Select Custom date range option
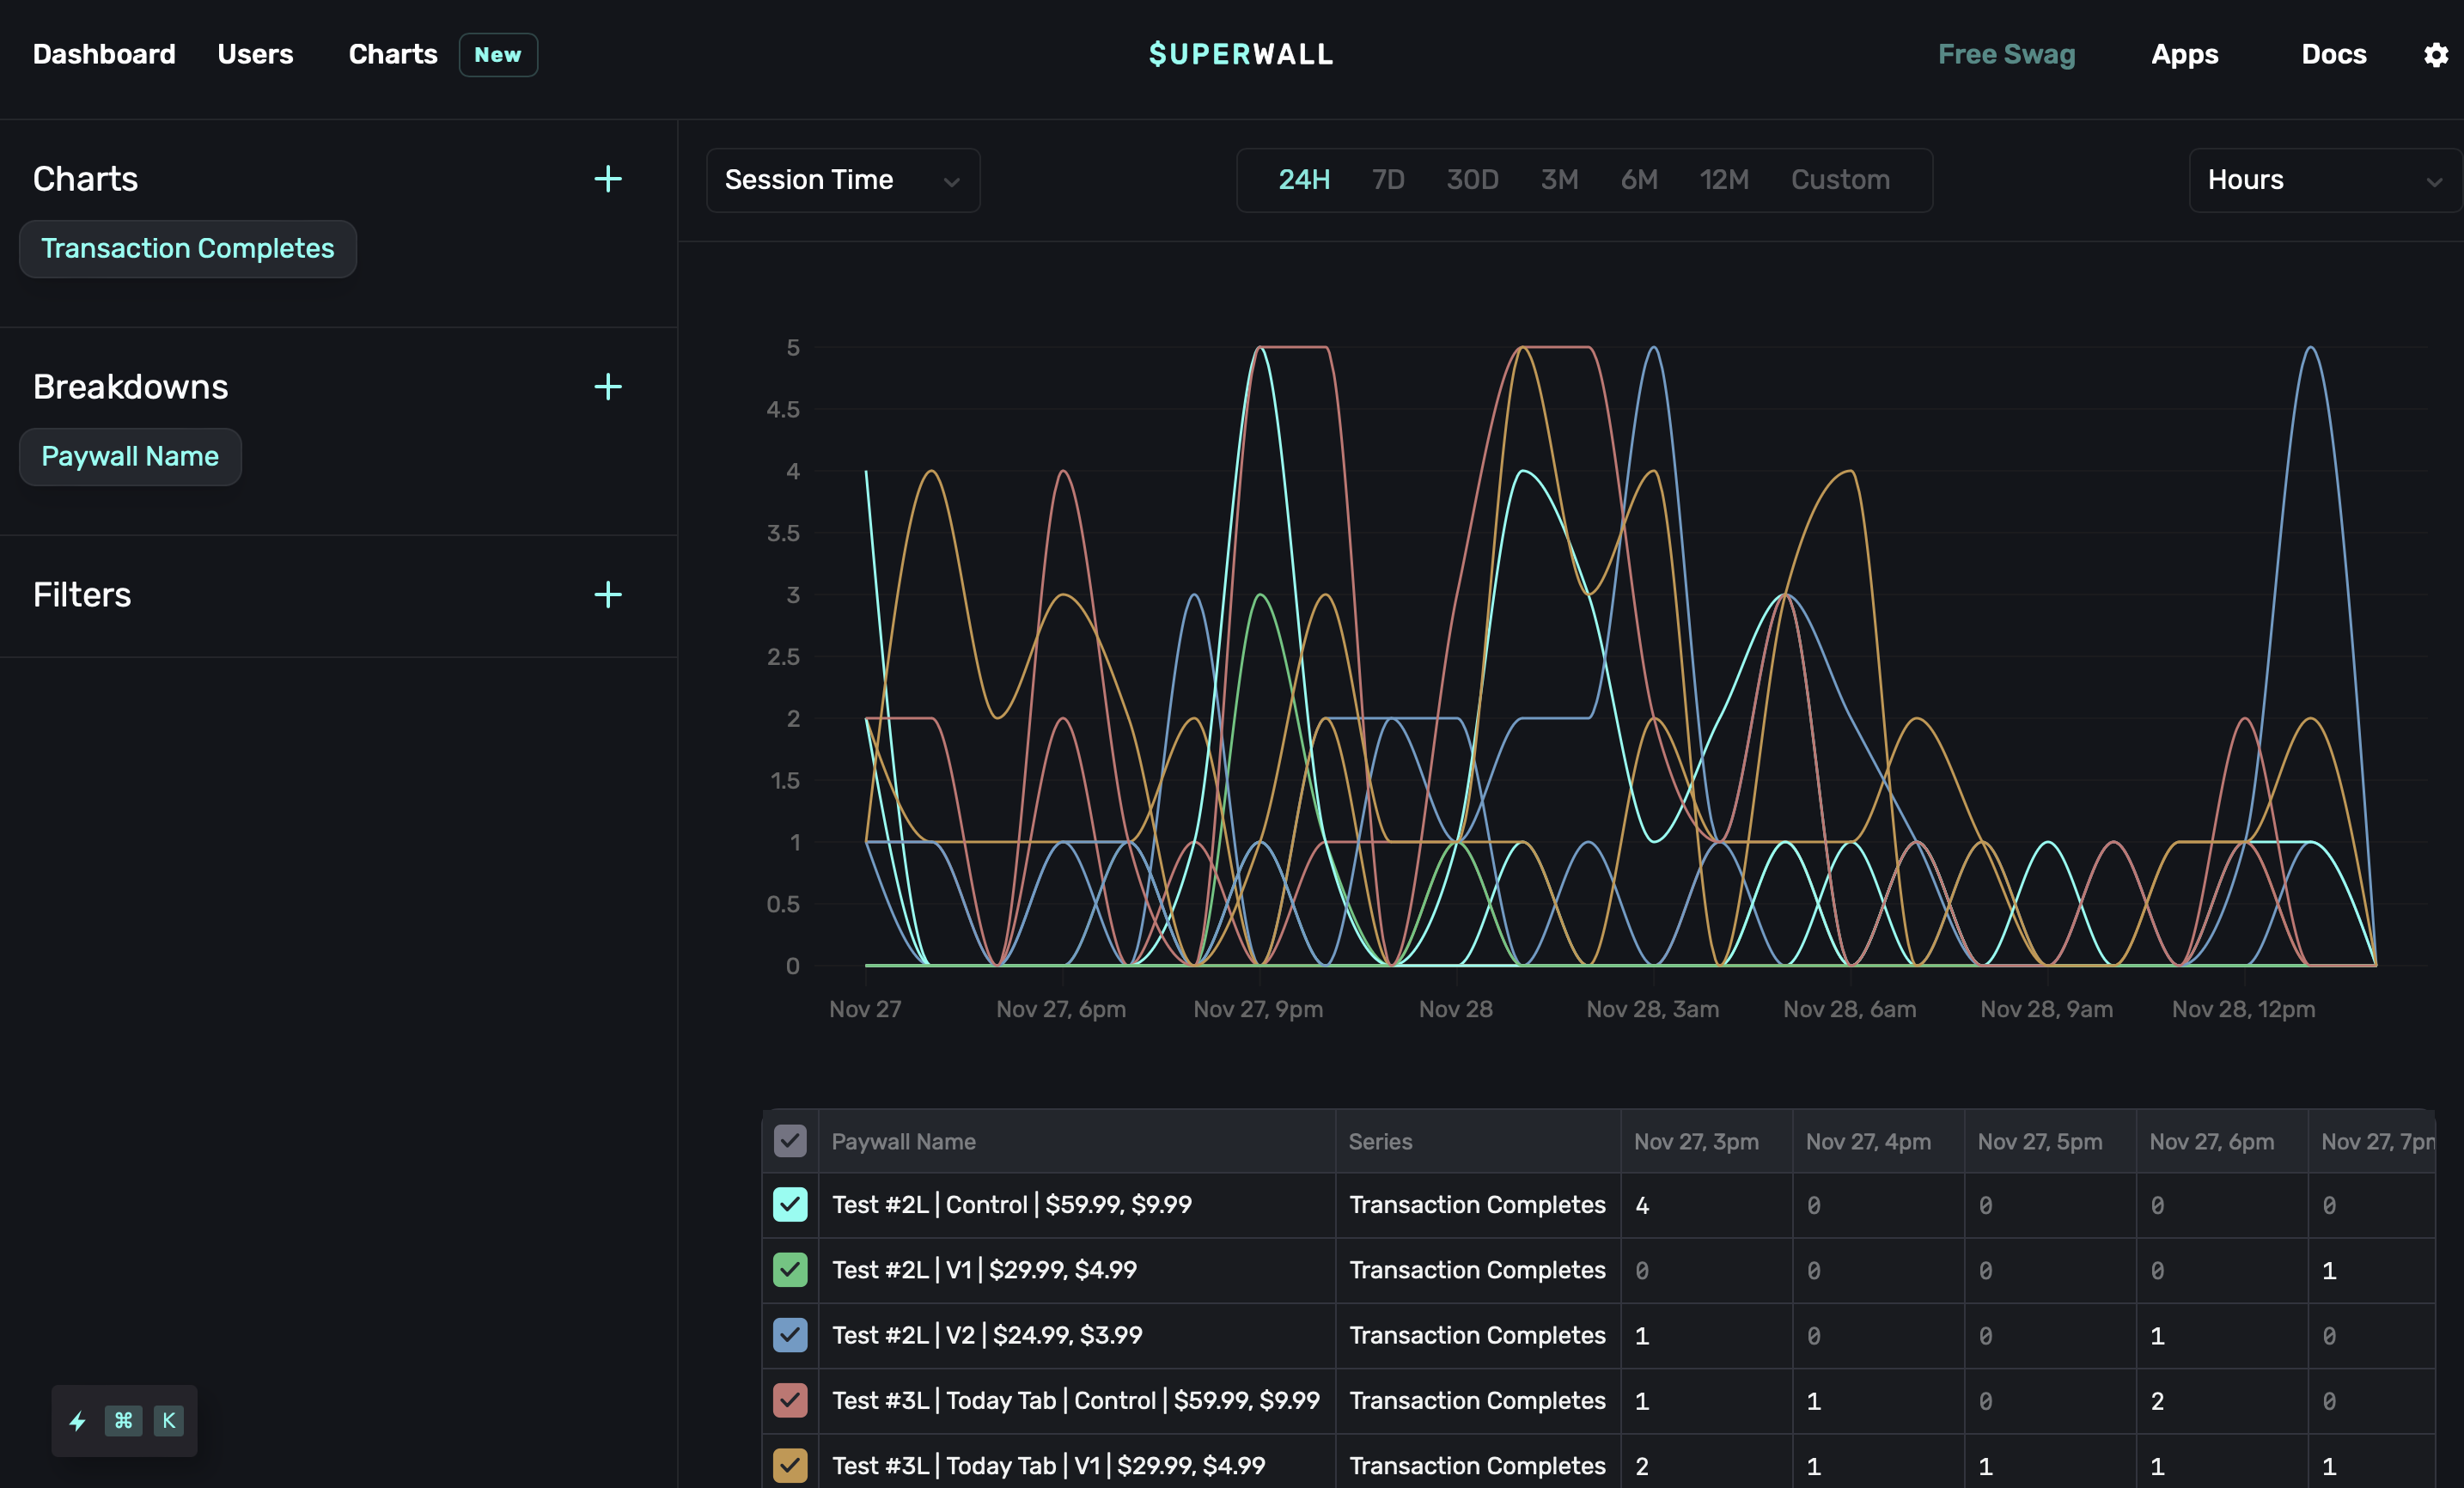 tap(1839, 180)
